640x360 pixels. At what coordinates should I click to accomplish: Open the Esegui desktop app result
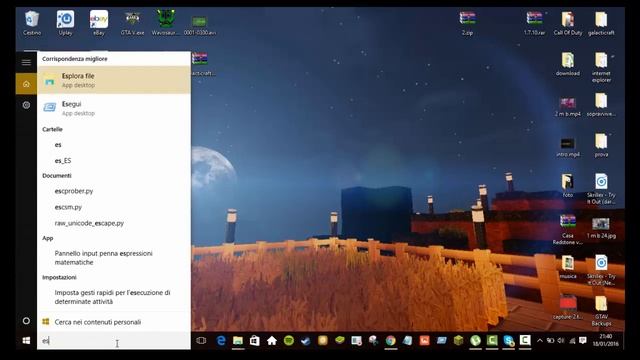pos(113,108)
